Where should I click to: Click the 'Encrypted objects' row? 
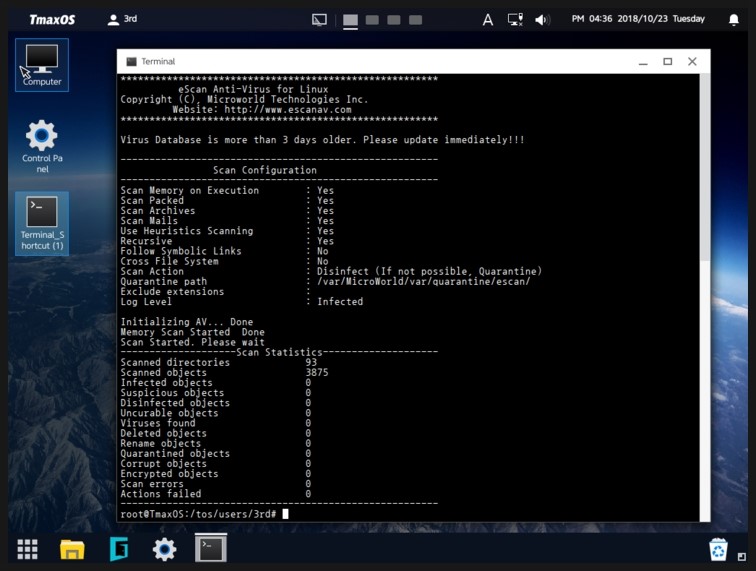click(x=216, y=474)
